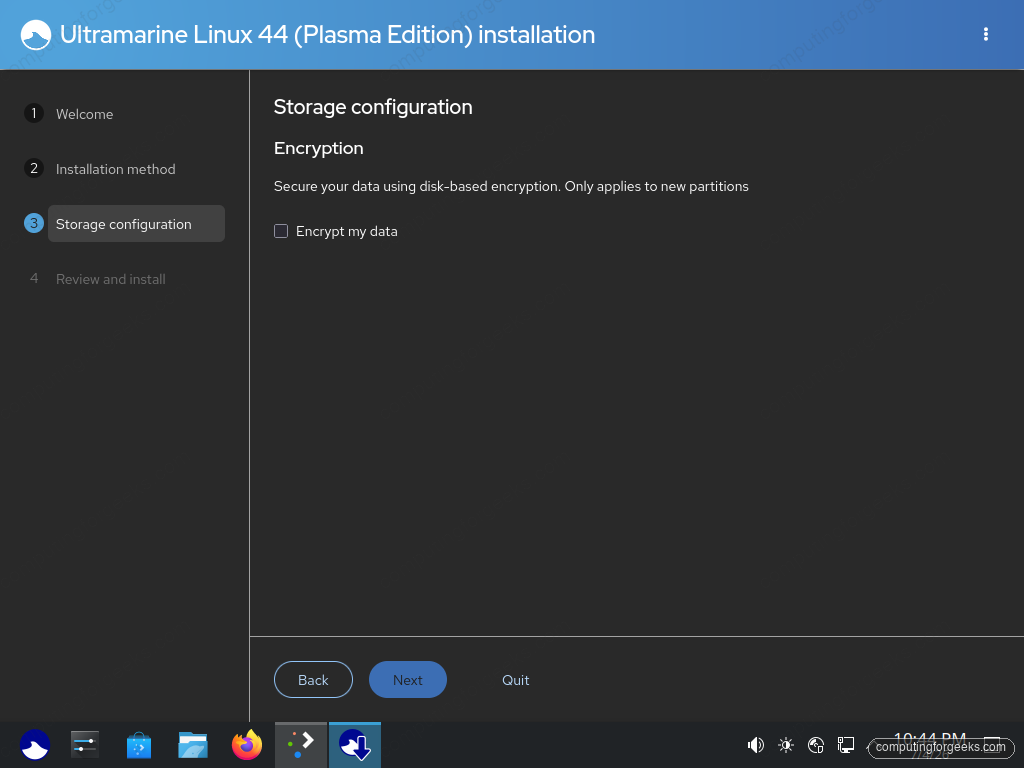Click the Back button

(x=313, y=680)
